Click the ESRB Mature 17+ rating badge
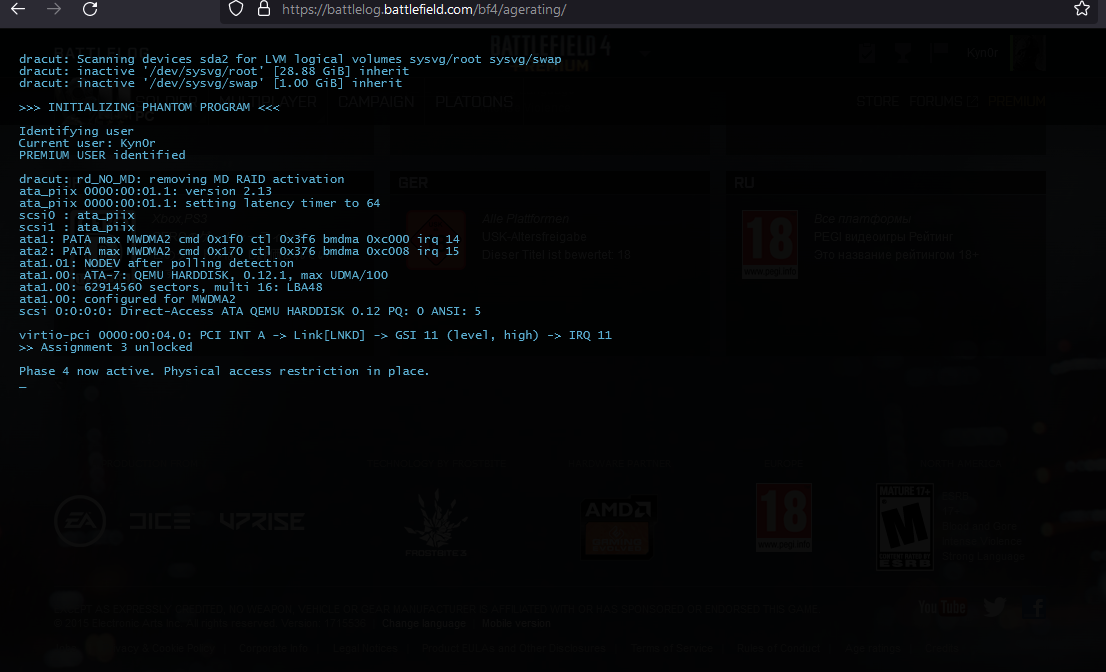The height and width of the screenshot is (672, 1106). tap(905, 527)
